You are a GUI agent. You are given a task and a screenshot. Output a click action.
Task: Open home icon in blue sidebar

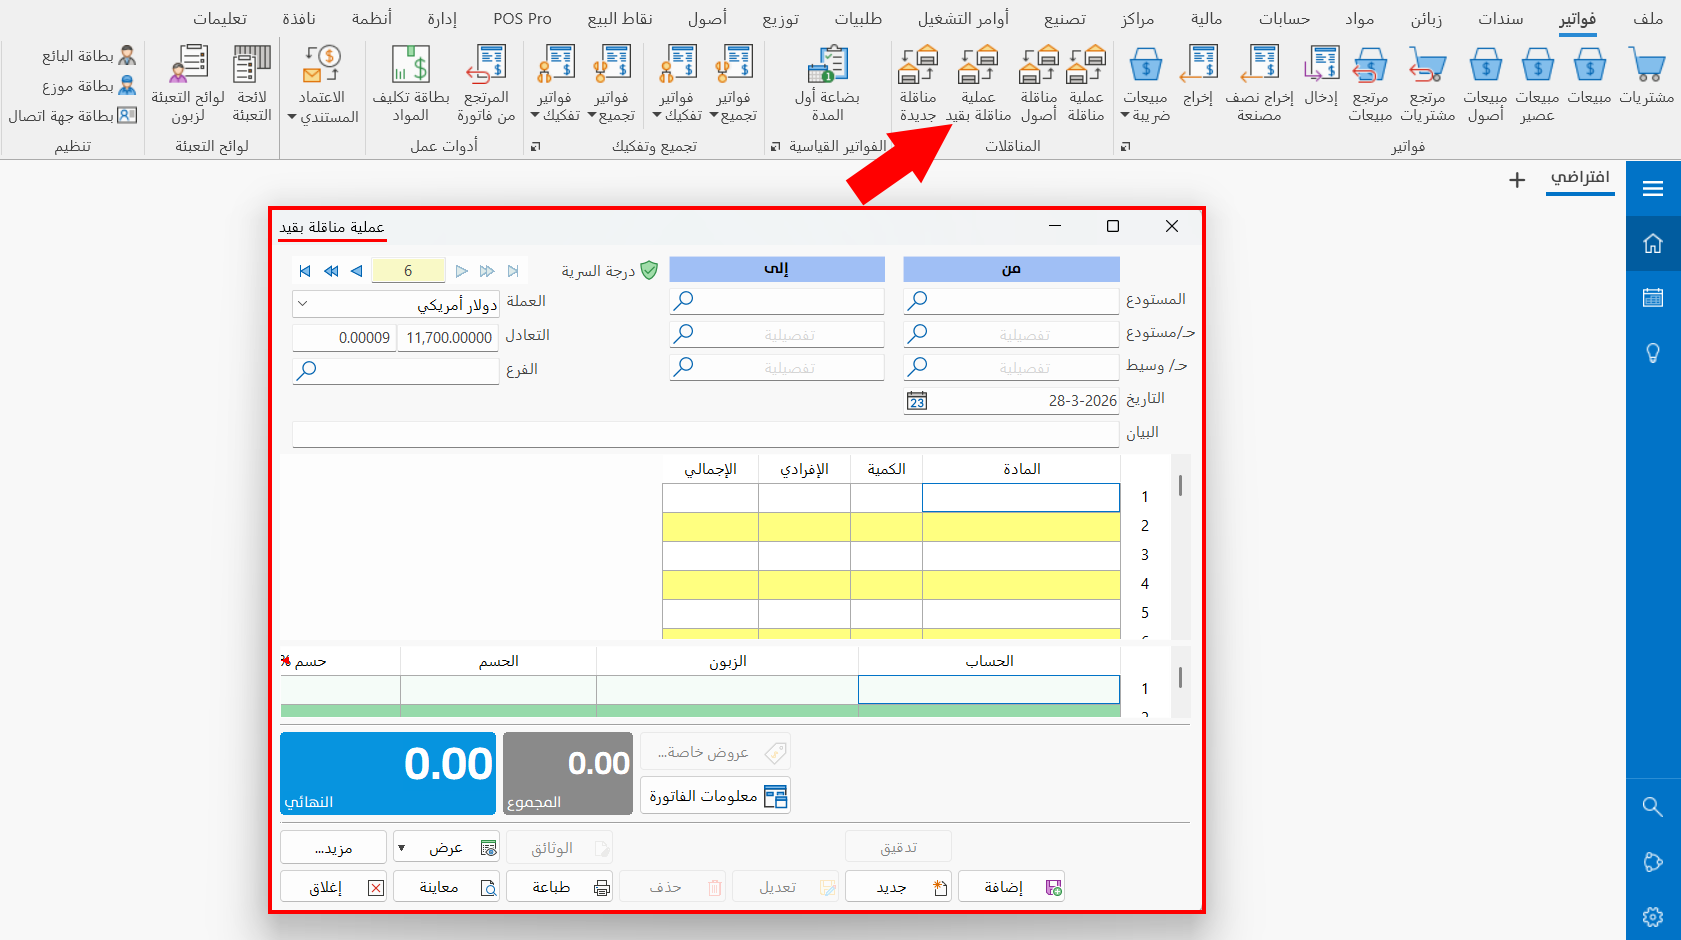[1653, 244]
